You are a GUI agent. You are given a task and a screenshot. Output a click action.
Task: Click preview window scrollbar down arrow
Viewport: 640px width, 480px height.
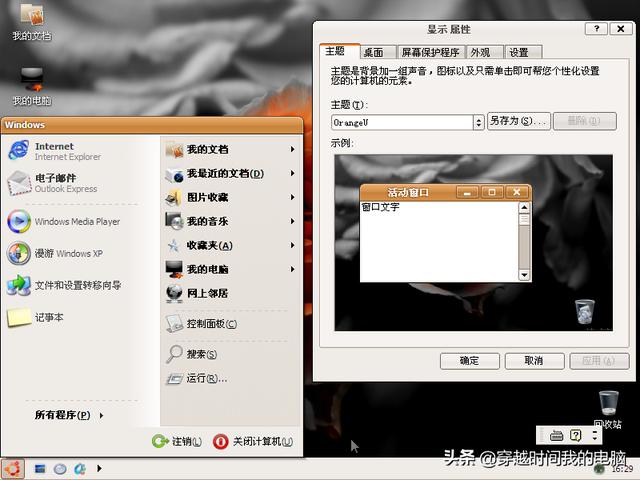524,275
